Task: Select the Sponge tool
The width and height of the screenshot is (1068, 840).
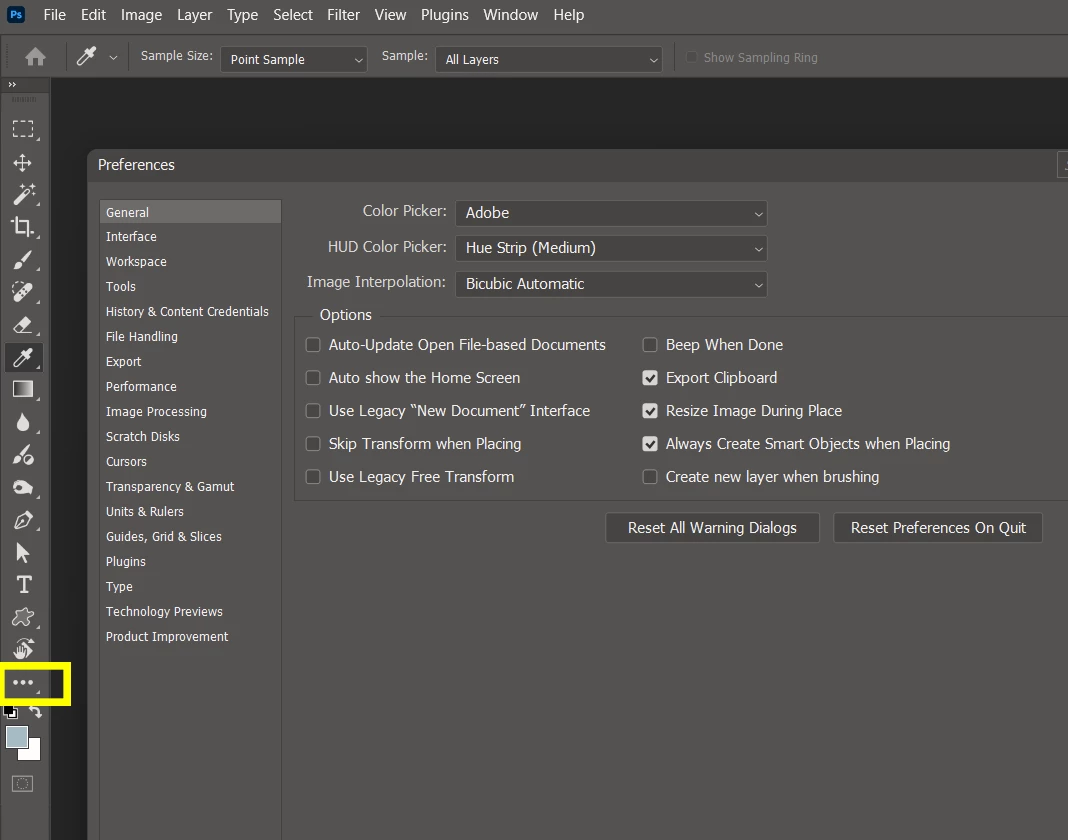Action: [x=22, y=487]
